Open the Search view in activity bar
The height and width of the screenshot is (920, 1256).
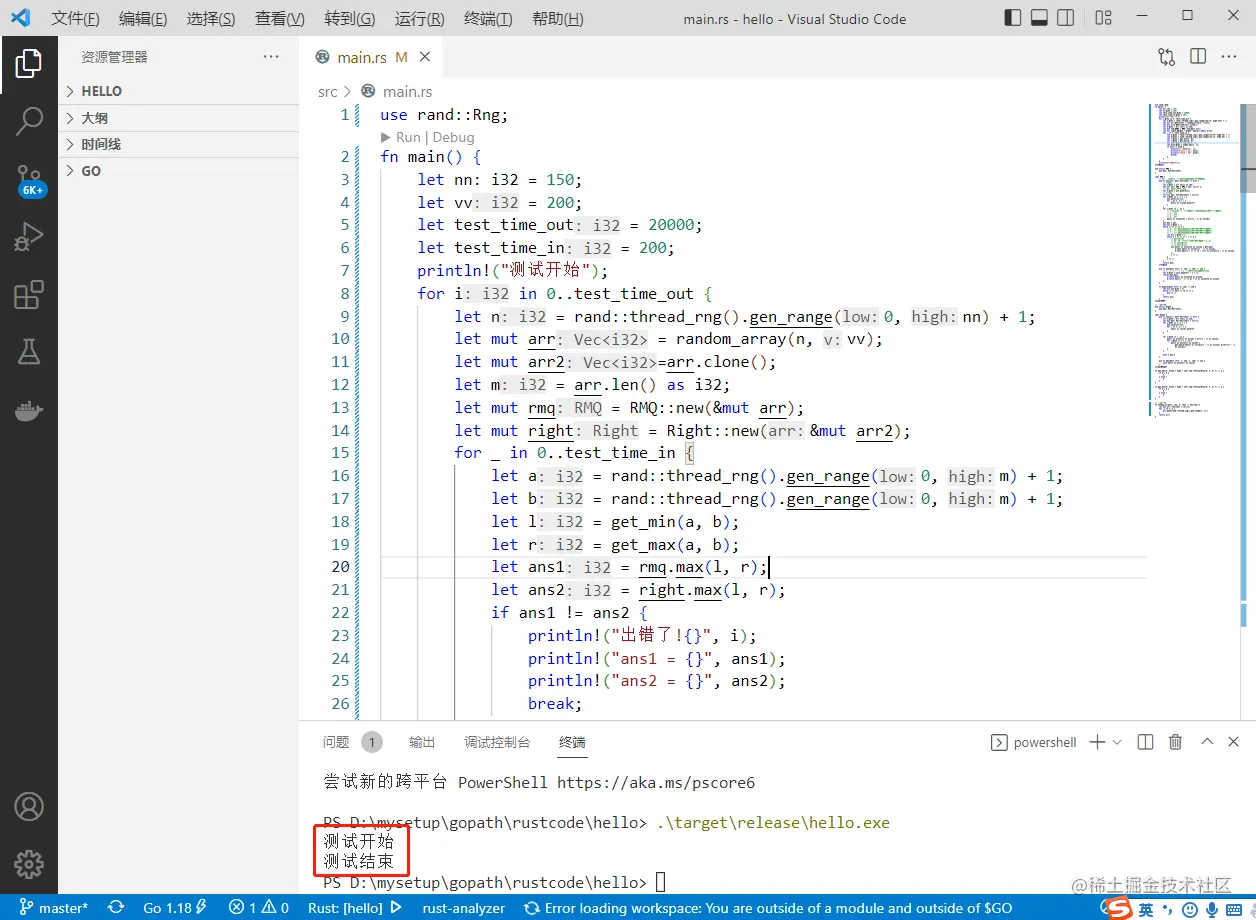[x=29, y=122]
